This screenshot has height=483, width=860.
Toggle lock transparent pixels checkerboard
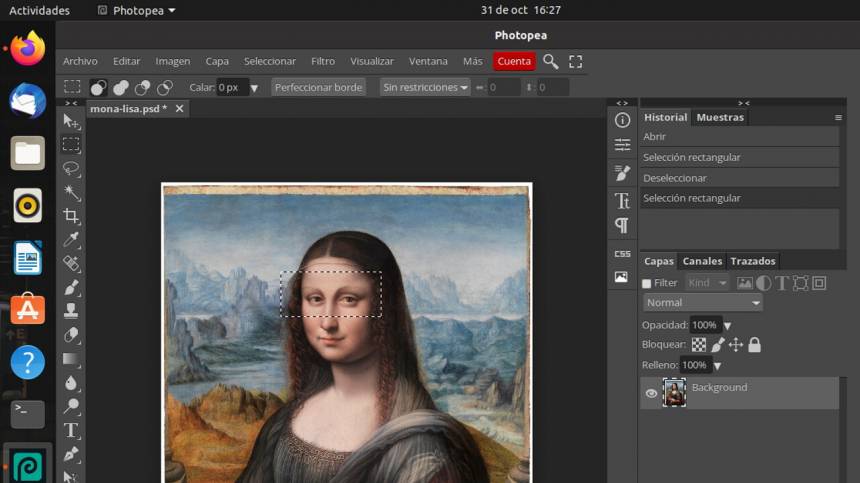(699, 345)
